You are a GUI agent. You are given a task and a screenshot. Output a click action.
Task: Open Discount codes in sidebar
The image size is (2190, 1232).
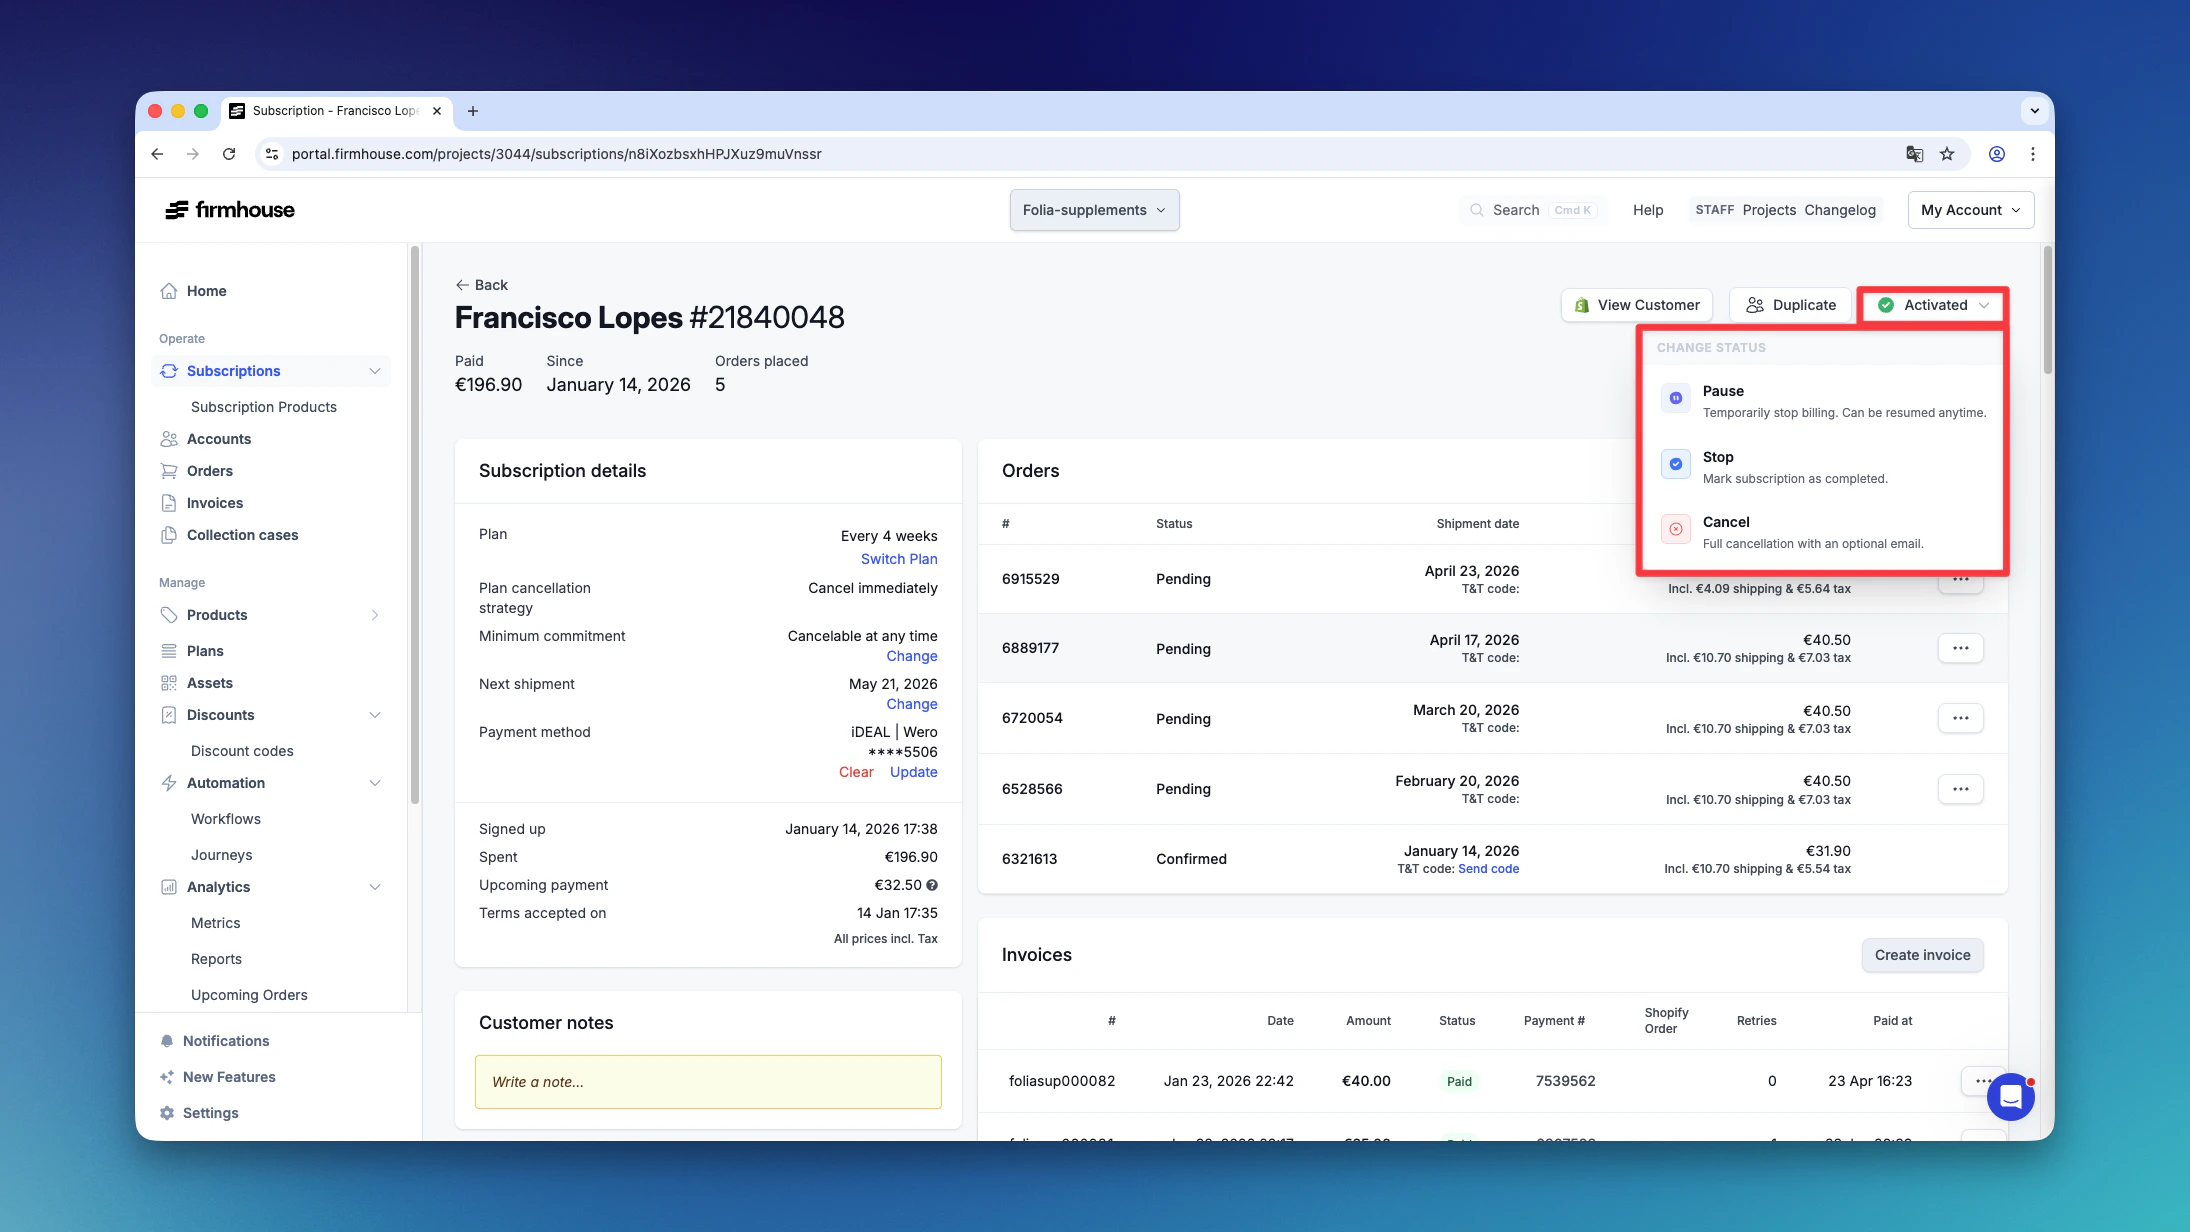(x=242, y=751)
